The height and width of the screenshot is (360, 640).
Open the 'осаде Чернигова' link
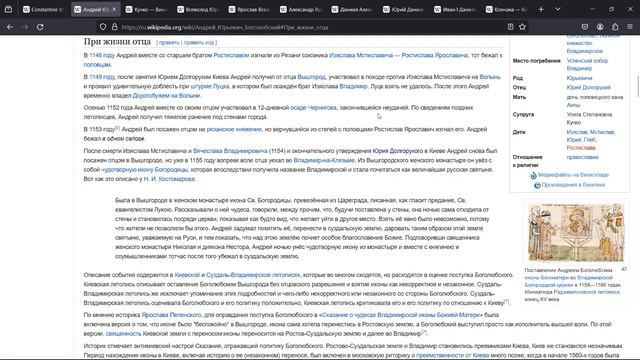point(313,108)
